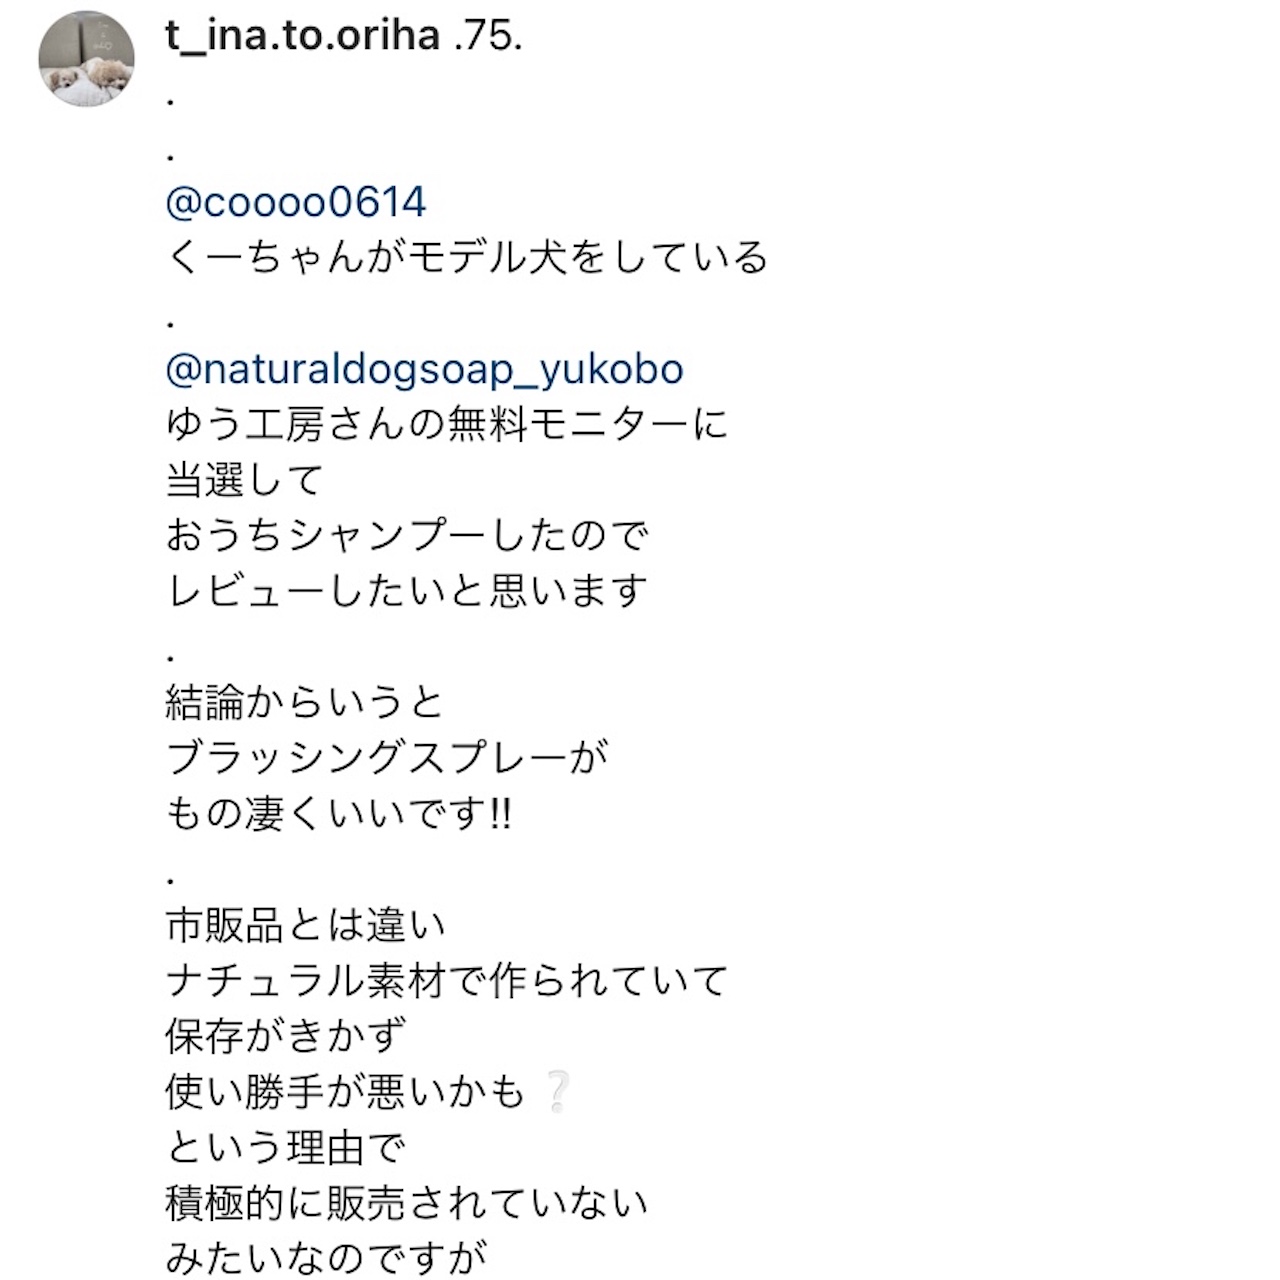Screen dimensions: 1280x1280
Task: Click the line "ブラッシングスプレーが"
Action: [x=387, y=759]
